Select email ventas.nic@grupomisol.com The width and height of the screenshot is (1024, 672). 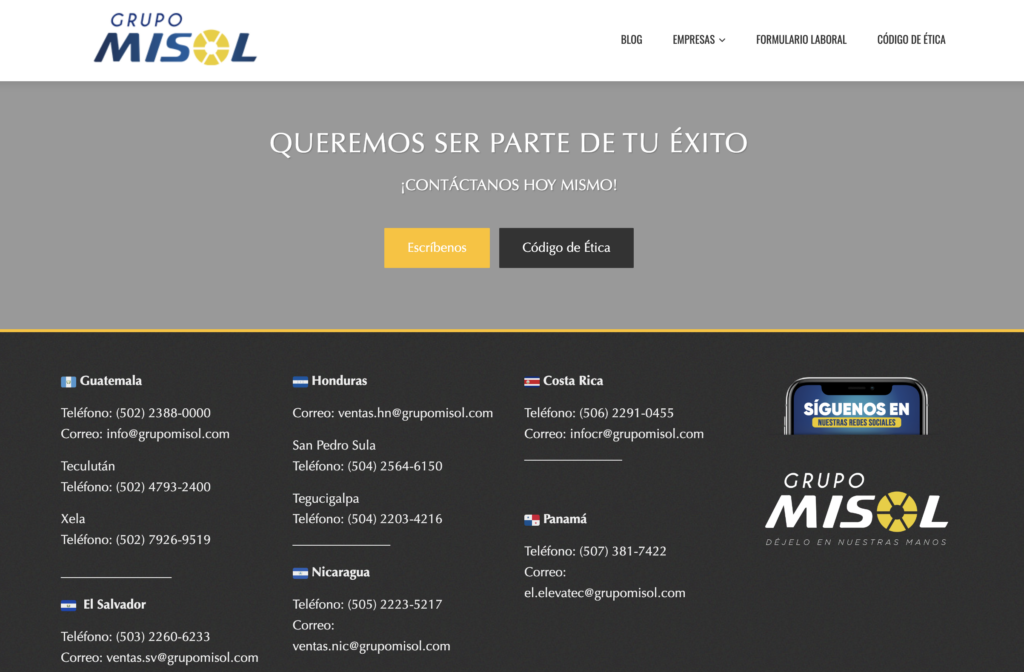point(372,646)
